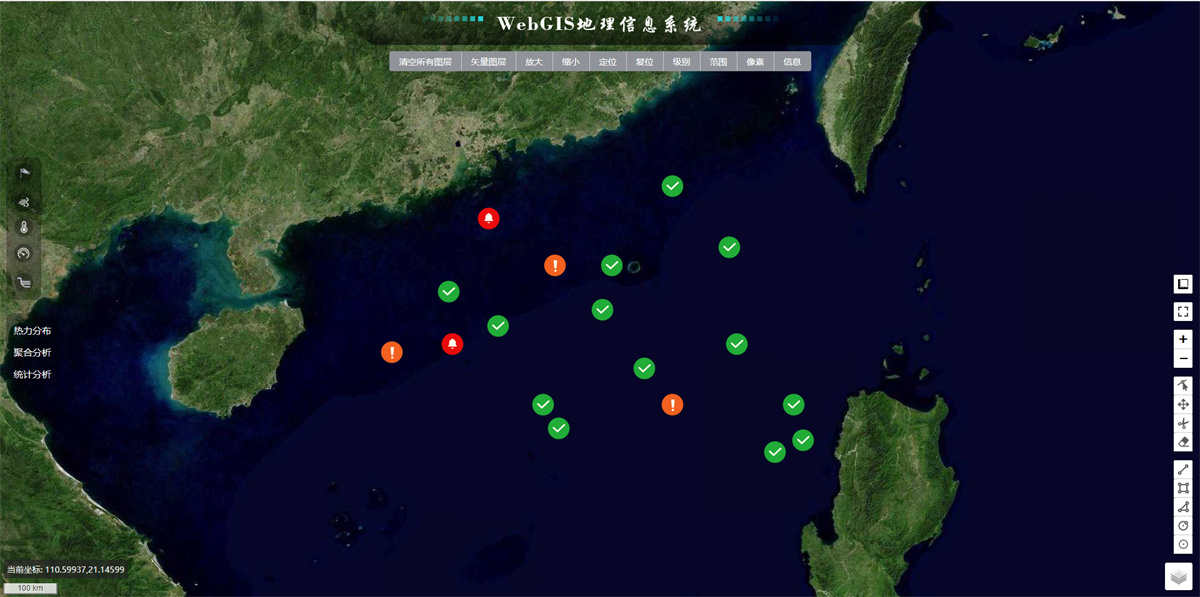Open the thermometer temperature icon
The height and width of the screenshot is (597, 1200).
coord(25,227)
